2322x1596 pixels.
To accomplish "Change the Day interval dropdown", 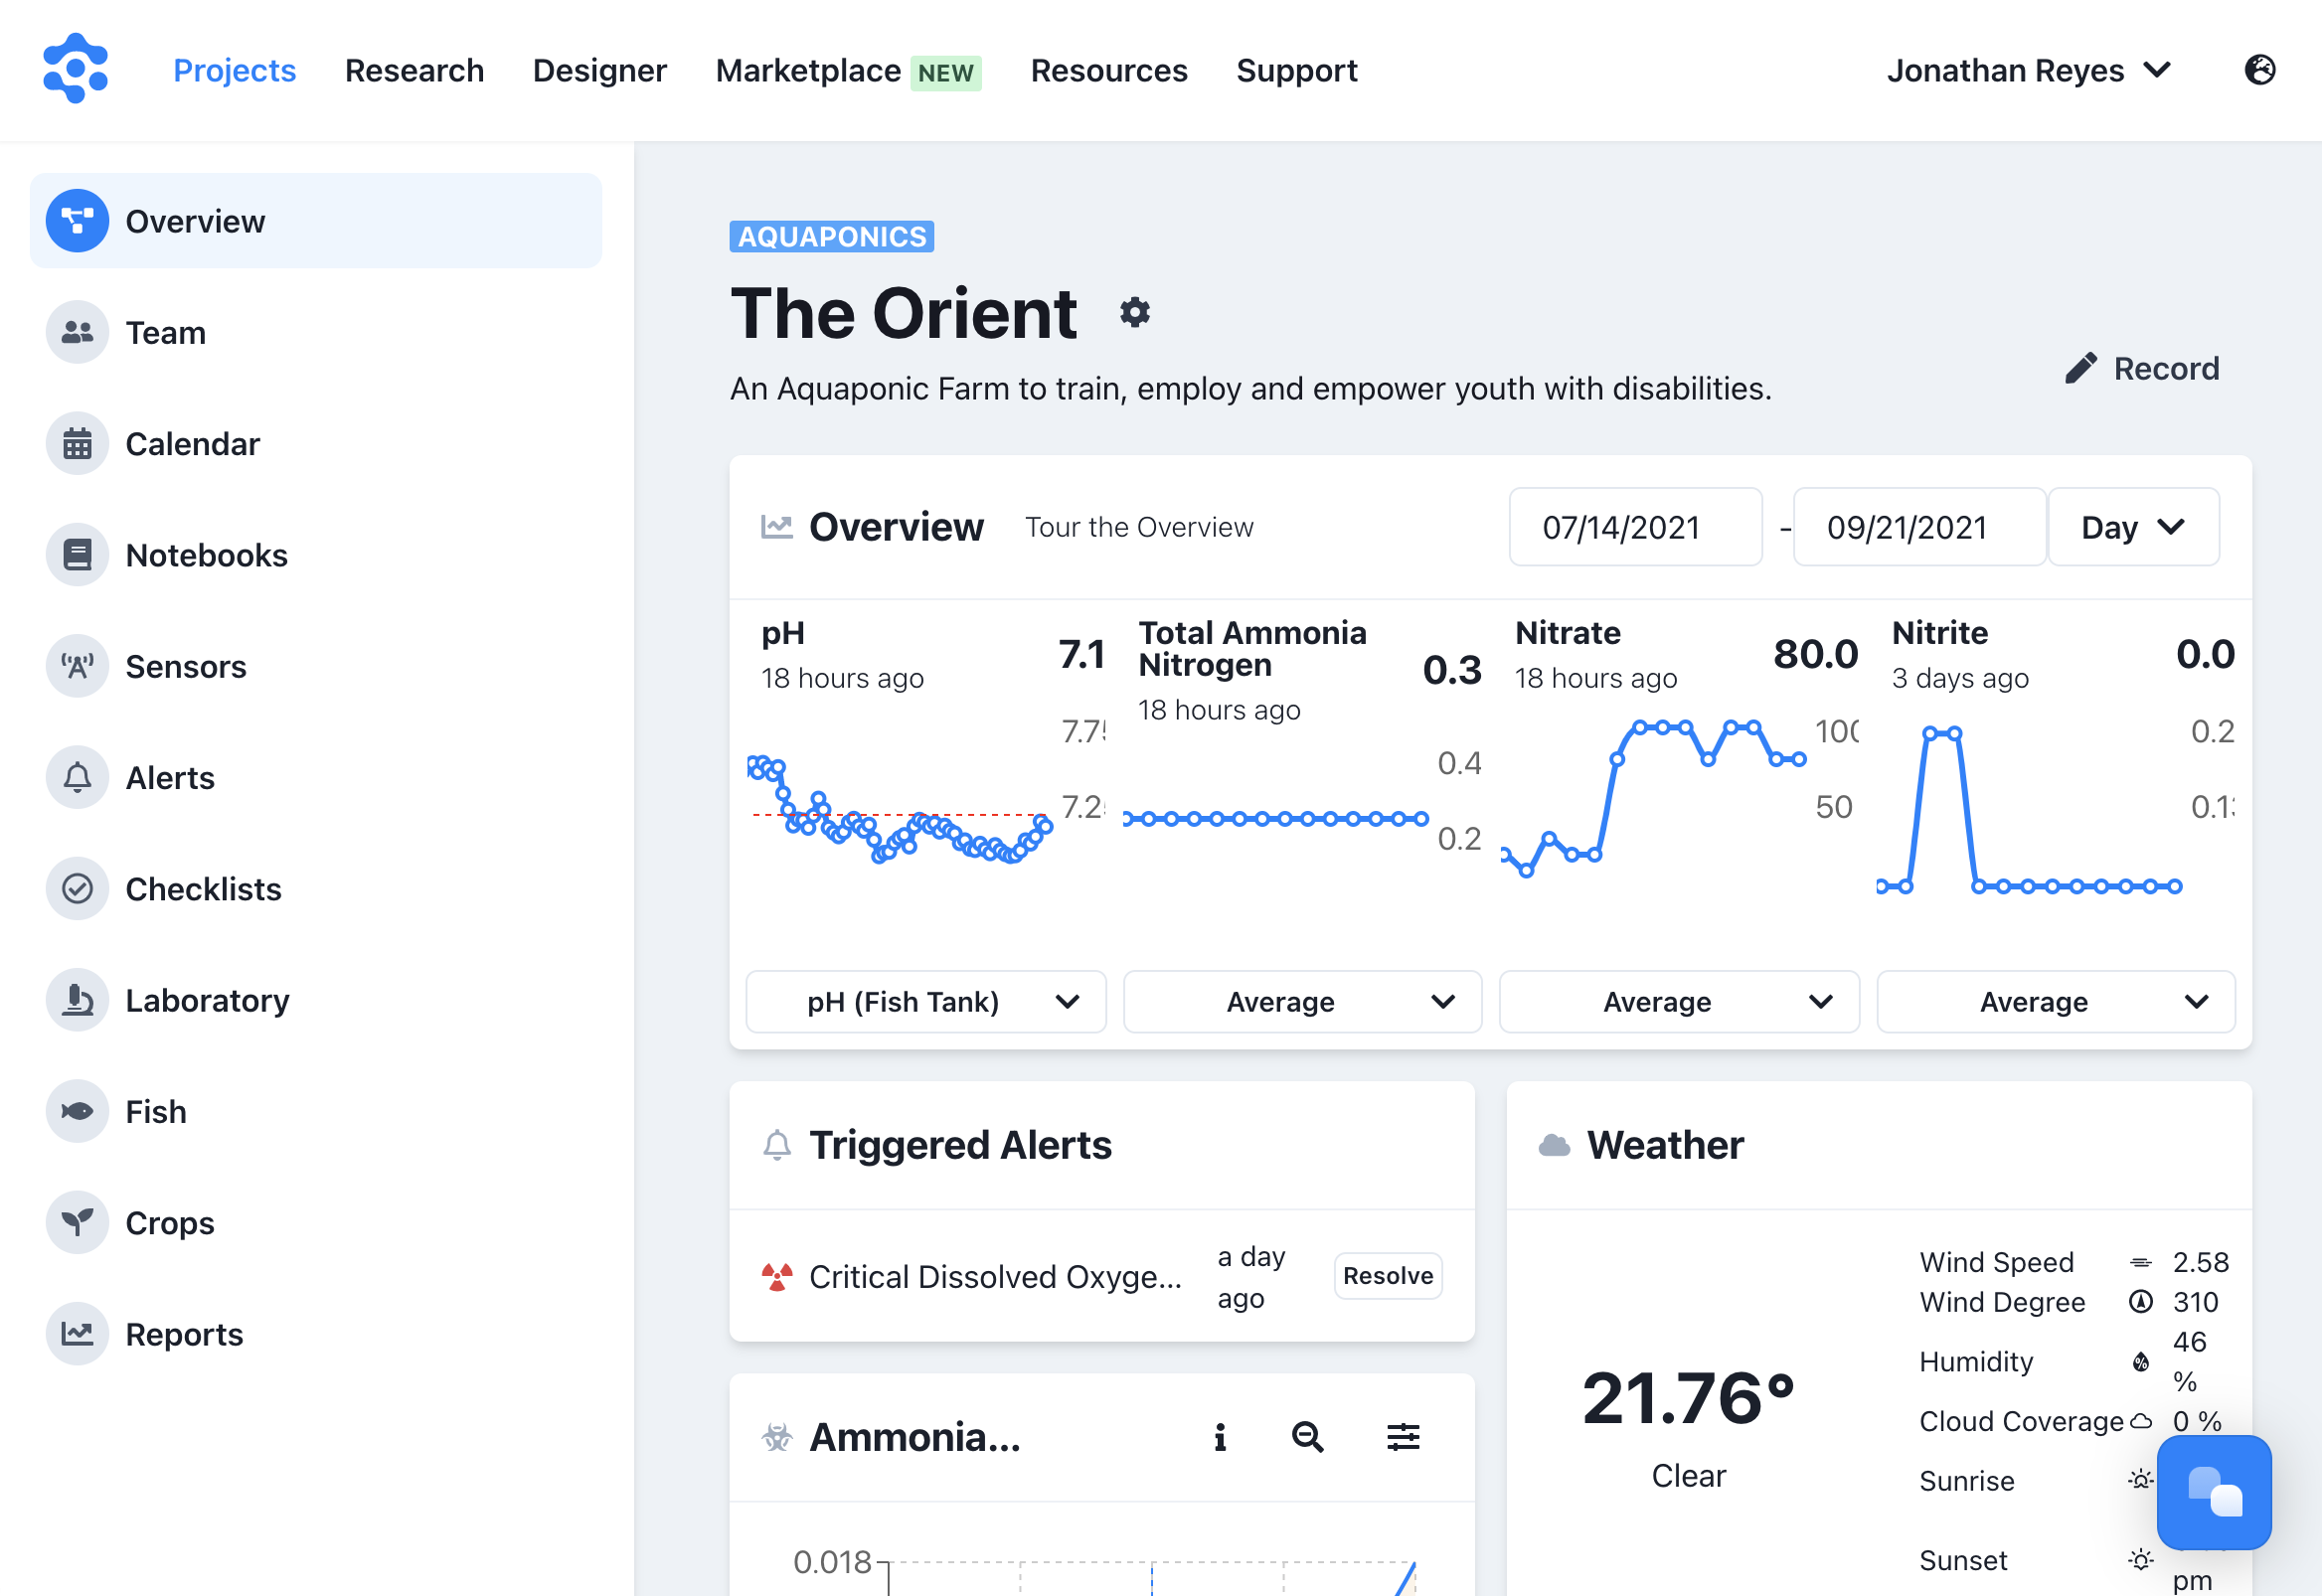I will tap(2133, 527).
